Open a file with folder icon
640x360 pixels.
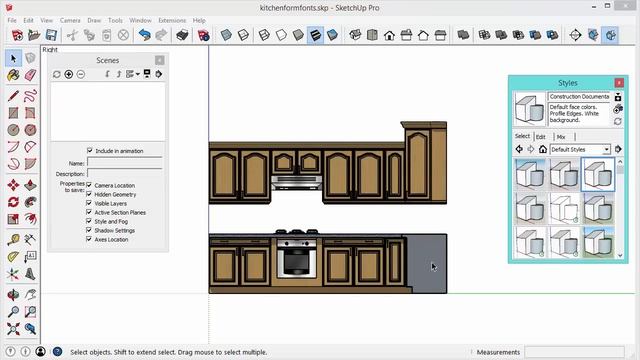pyautogui.click(x=34, y=35)
